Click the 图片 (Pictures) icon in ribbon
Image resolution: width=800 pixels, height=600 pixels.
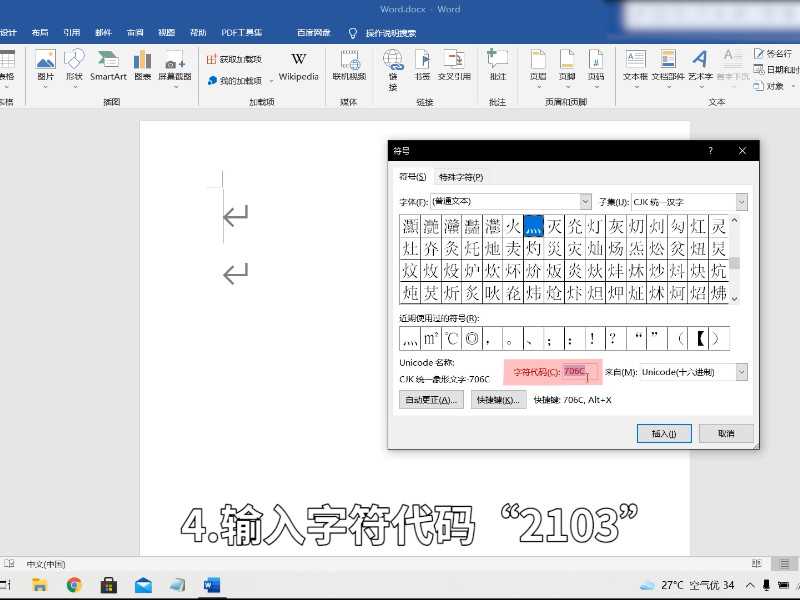click(45, 64)
